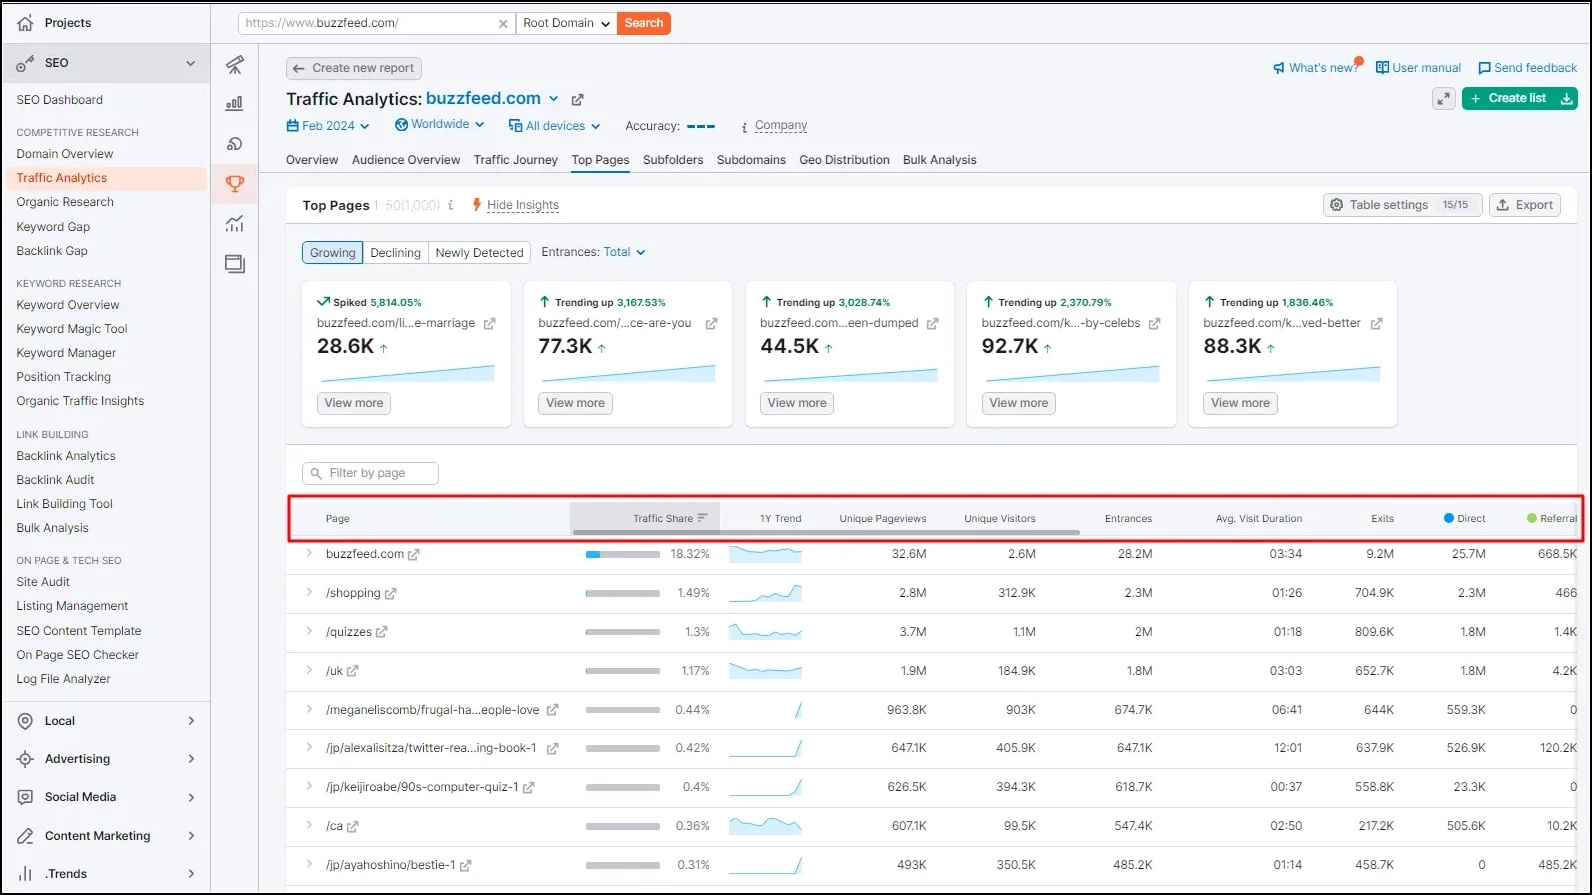Open external link for by-celebs insight card
Image resolution: width=1592 pixels, height=895 pixels.
tap(1154, 324)
